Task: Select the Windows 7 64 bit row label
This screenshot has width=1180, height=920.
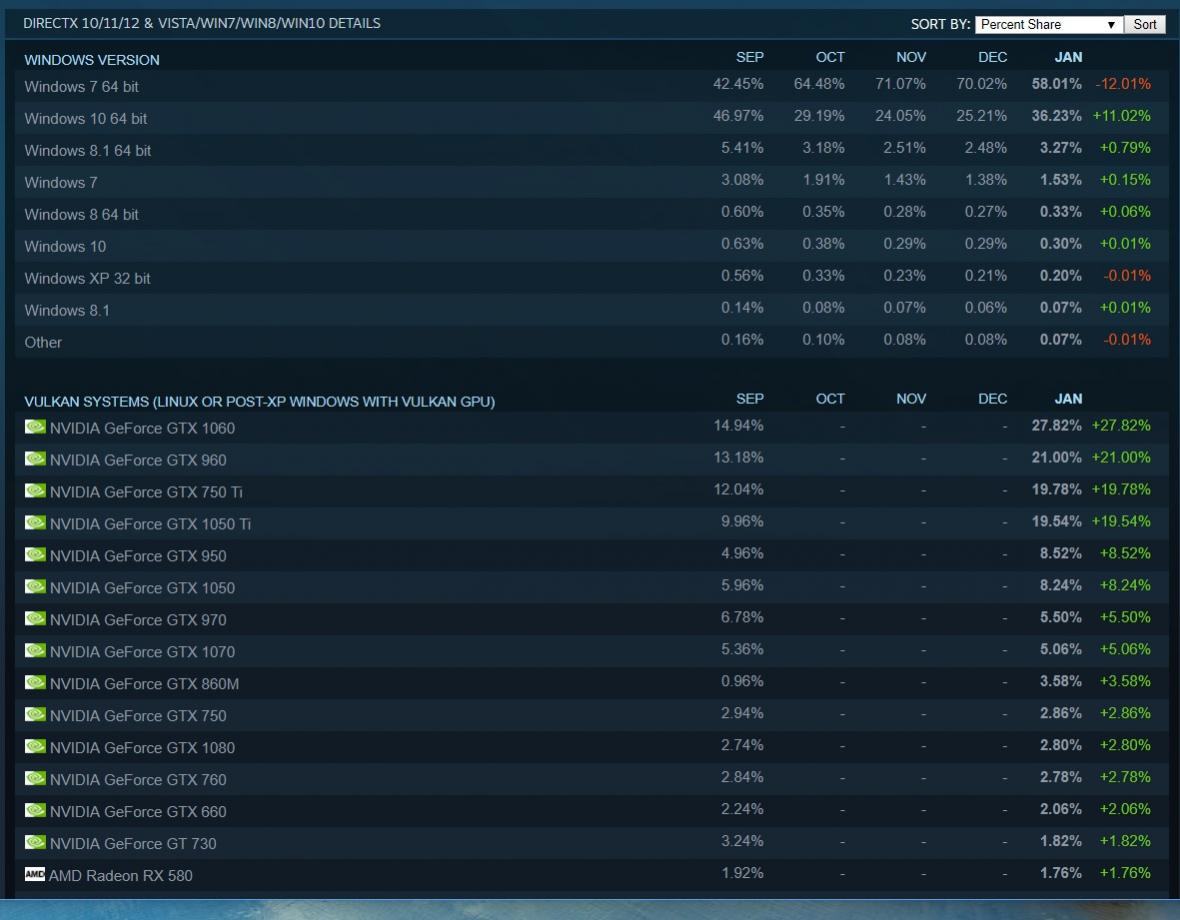Action: (x=81, y=87)
